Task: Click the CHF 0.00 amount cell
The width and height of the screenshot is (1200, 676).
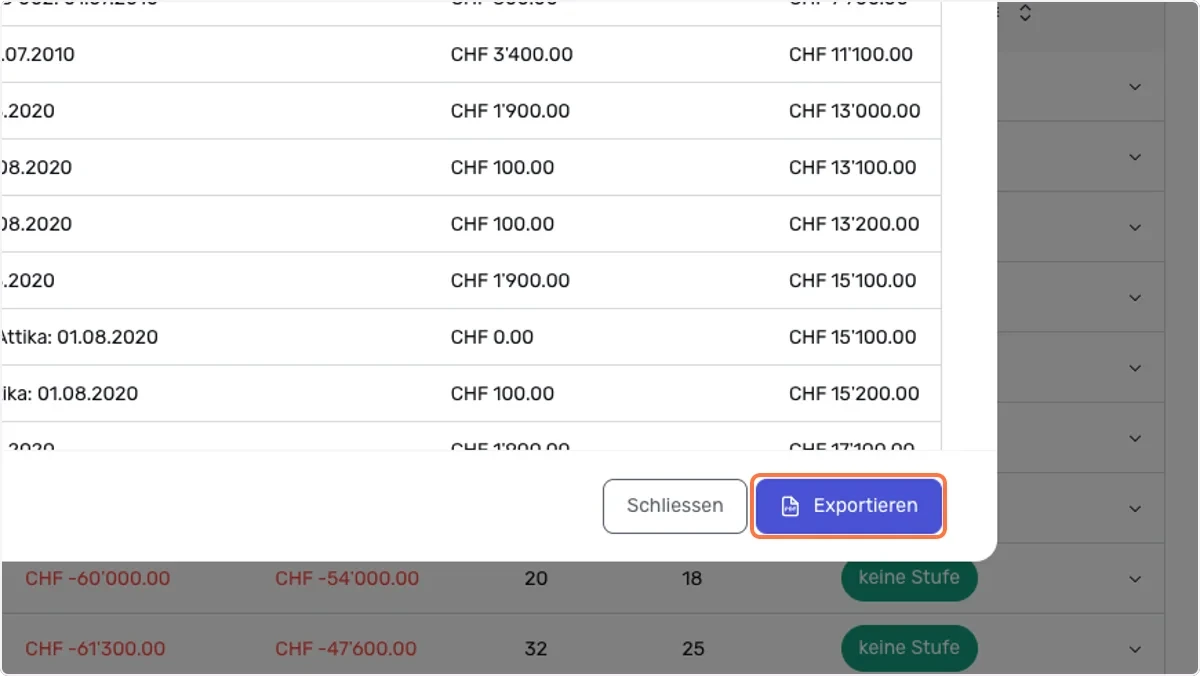Action: point(492,337)
